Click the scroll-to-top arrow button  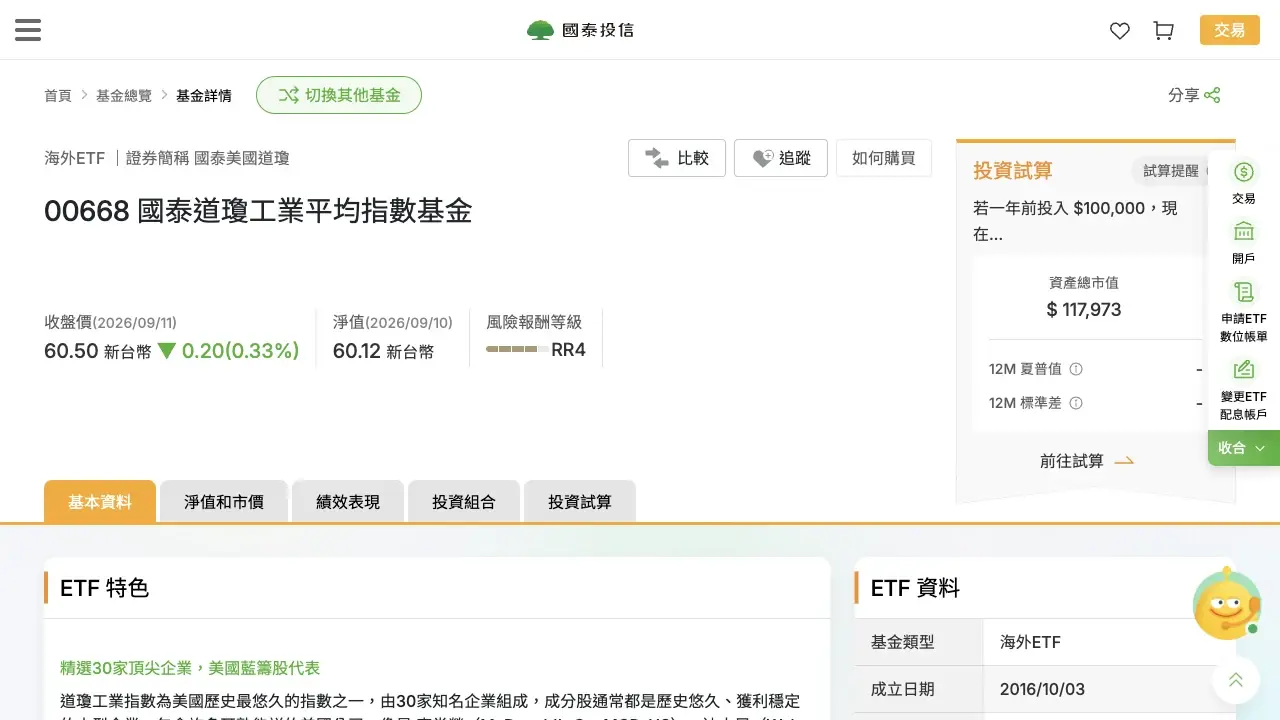tap(1236, 680)
